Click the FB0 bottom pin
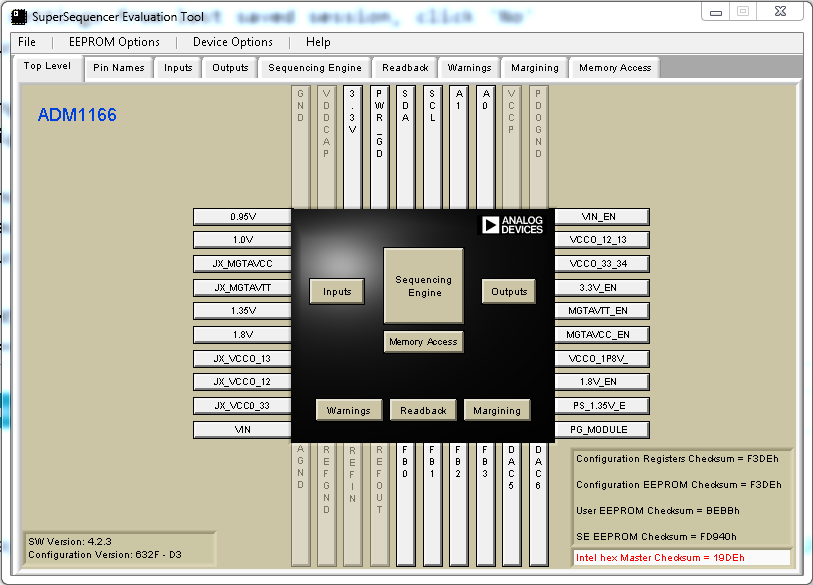Image resolution: width=813 pixels, height=585 pixels. point(405,504)
